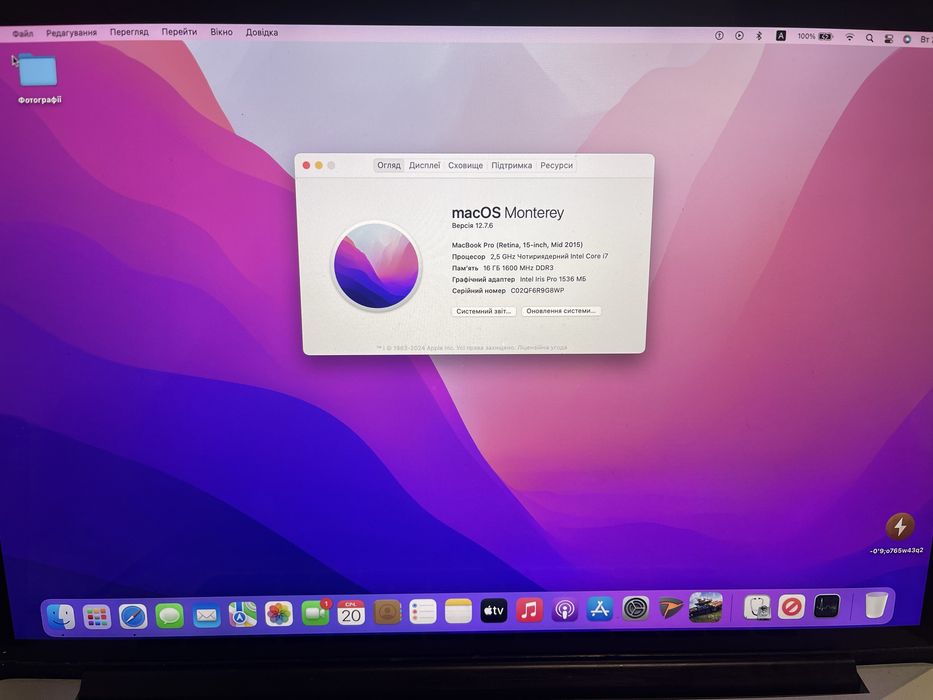Open the Photos app in Dock
This screenshot has height=700, width=933.
pos(278,614)
